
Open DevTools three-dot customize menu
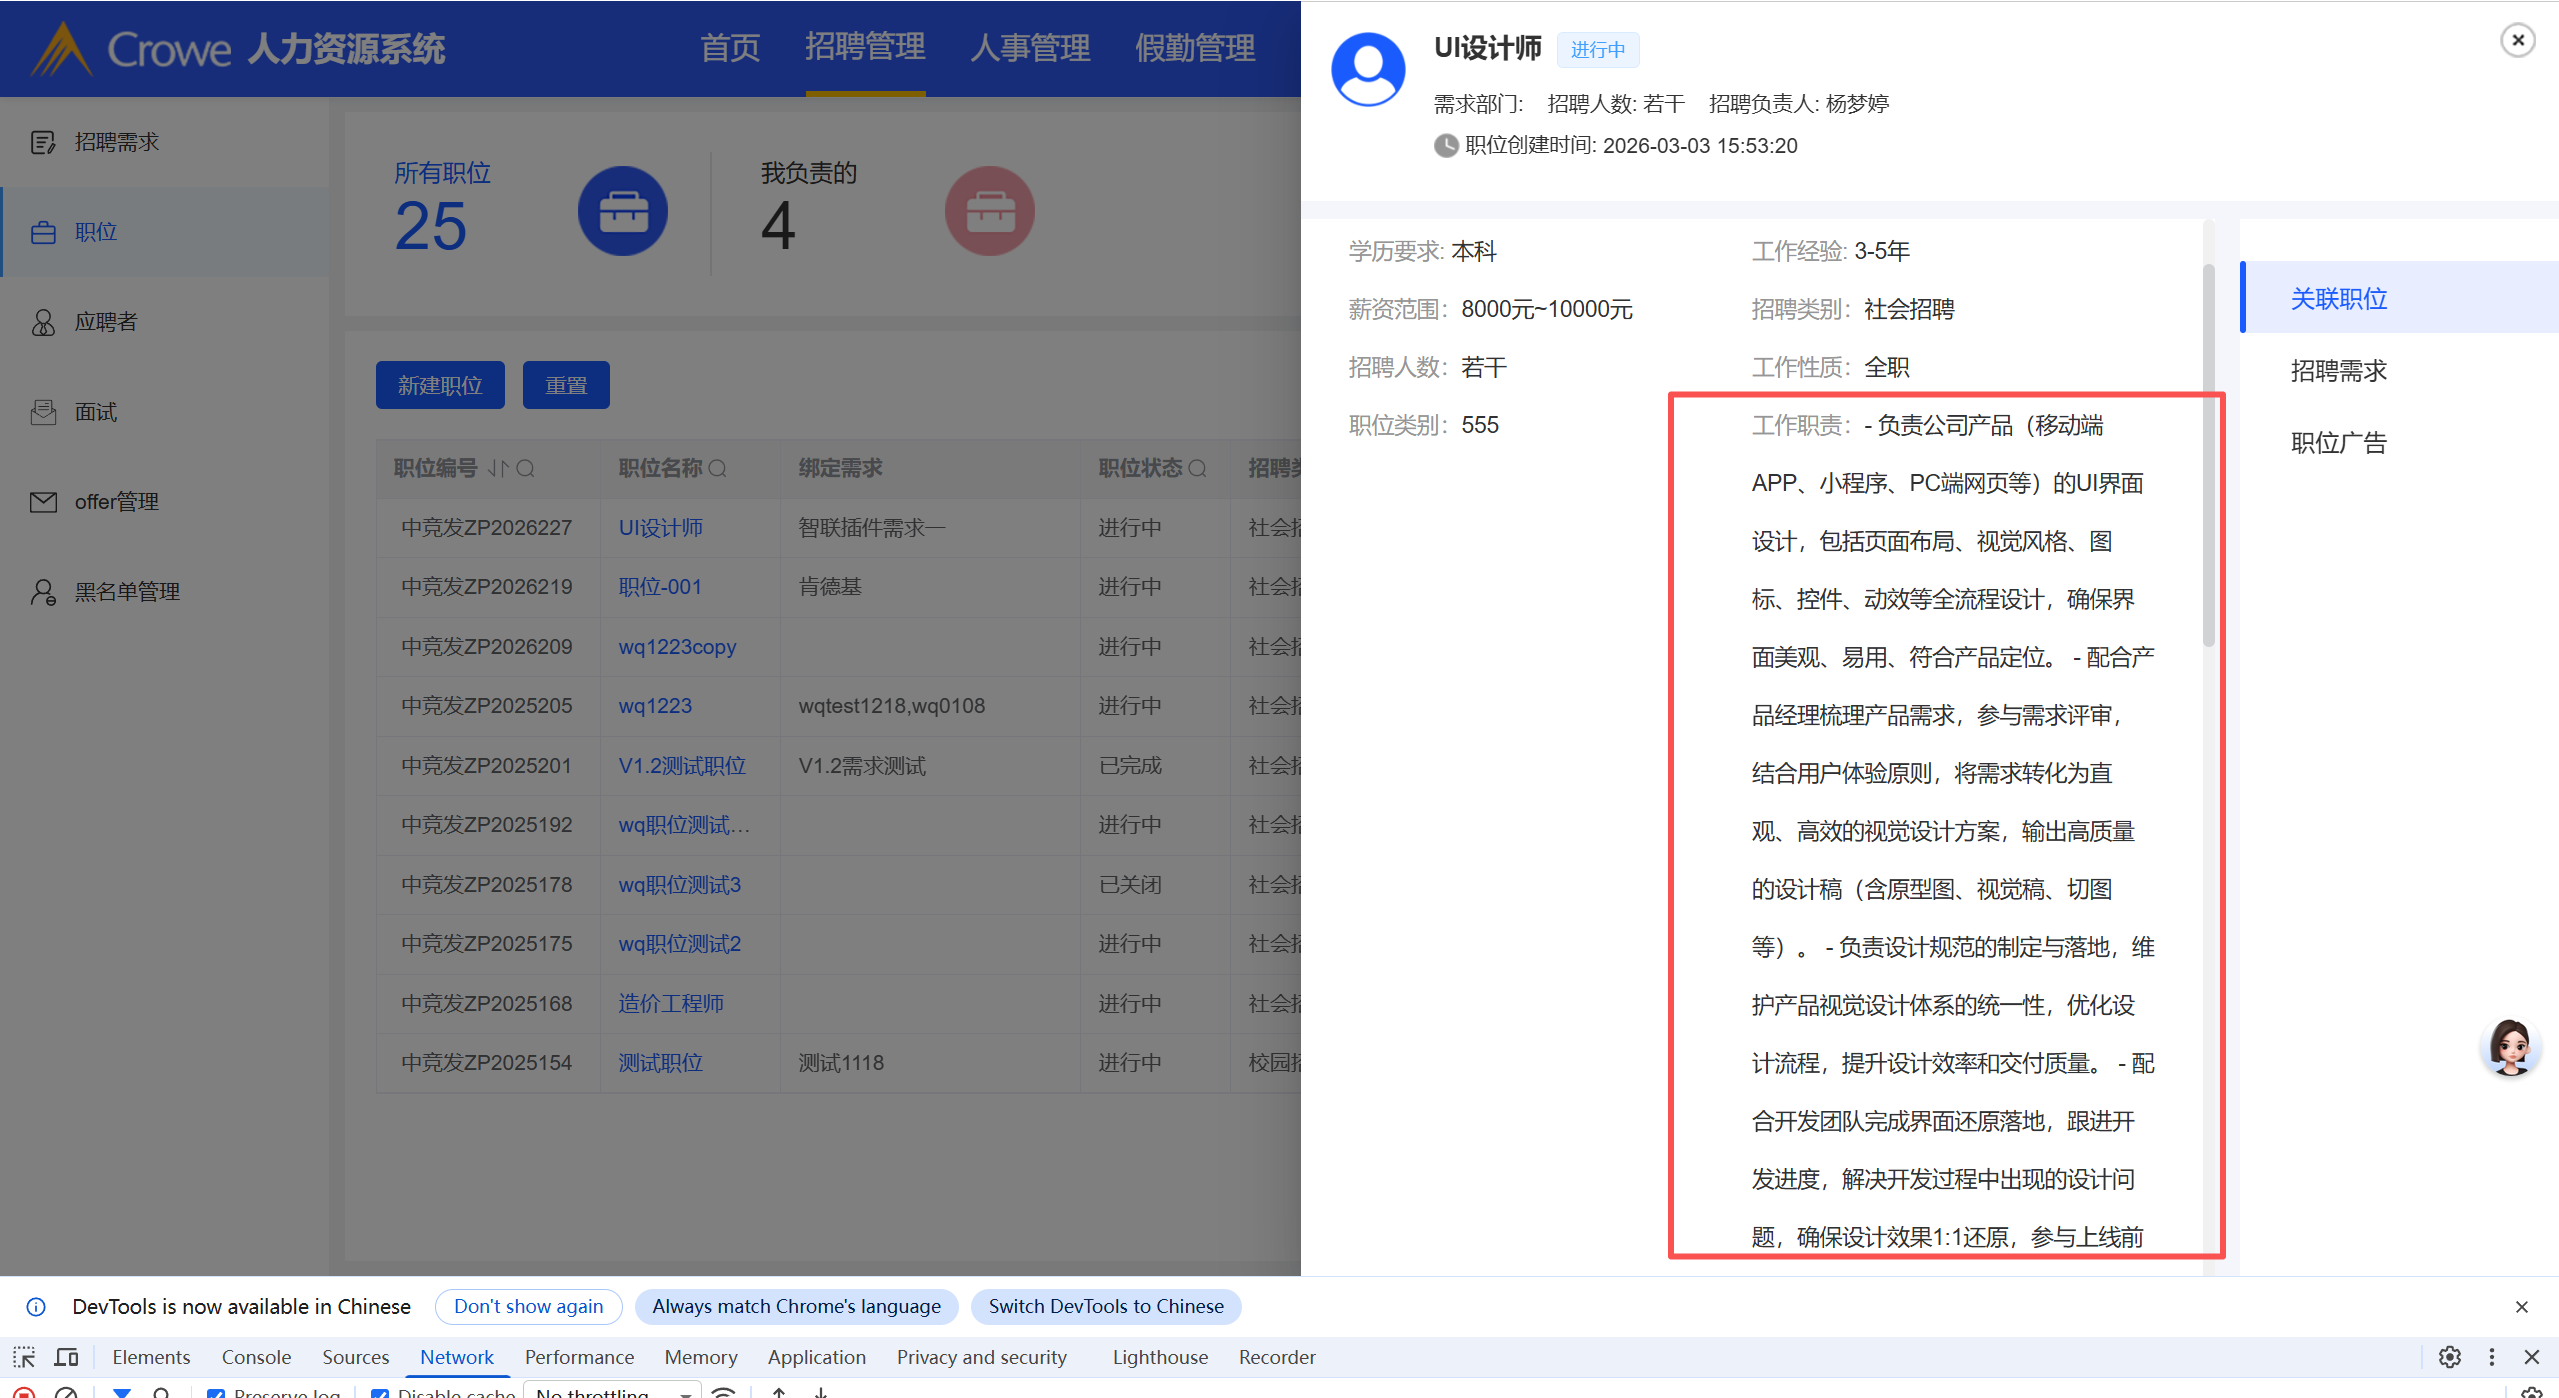(x=2491, y=1357)
